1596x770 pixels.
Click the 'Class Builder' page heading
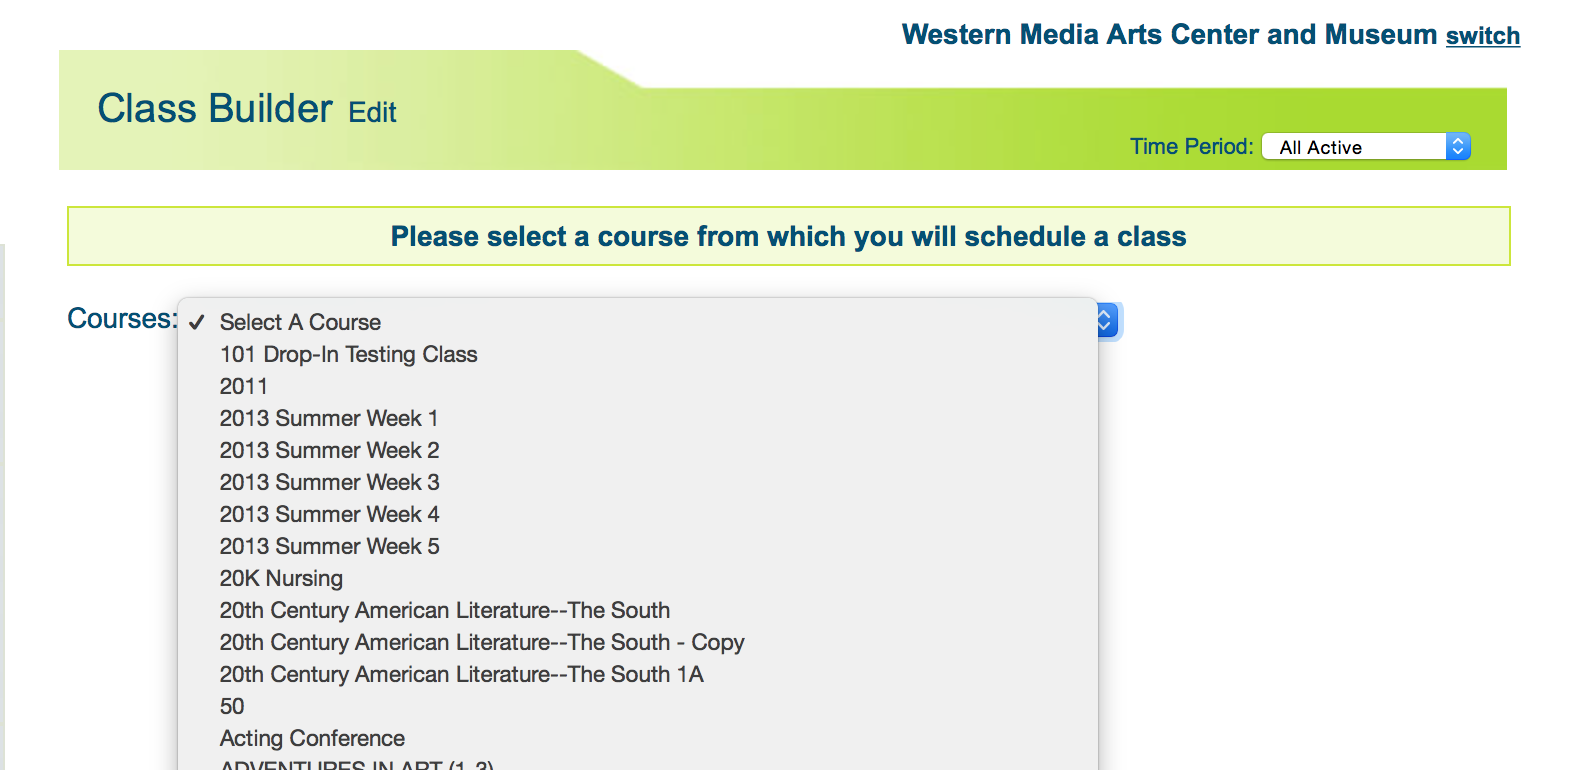pos(215,108)
